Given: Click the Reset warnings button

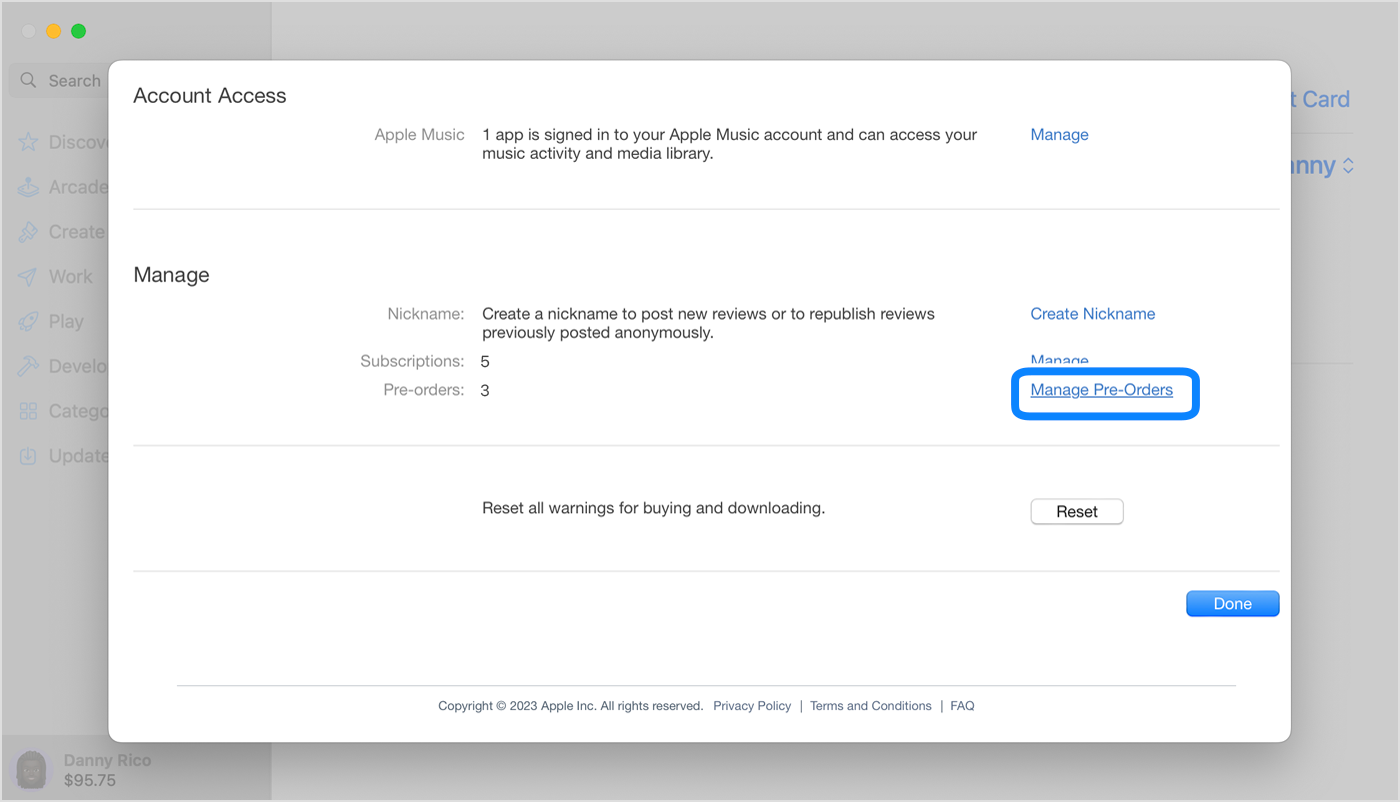Looking at the screenshot, I should click(x=1077, y=512).
